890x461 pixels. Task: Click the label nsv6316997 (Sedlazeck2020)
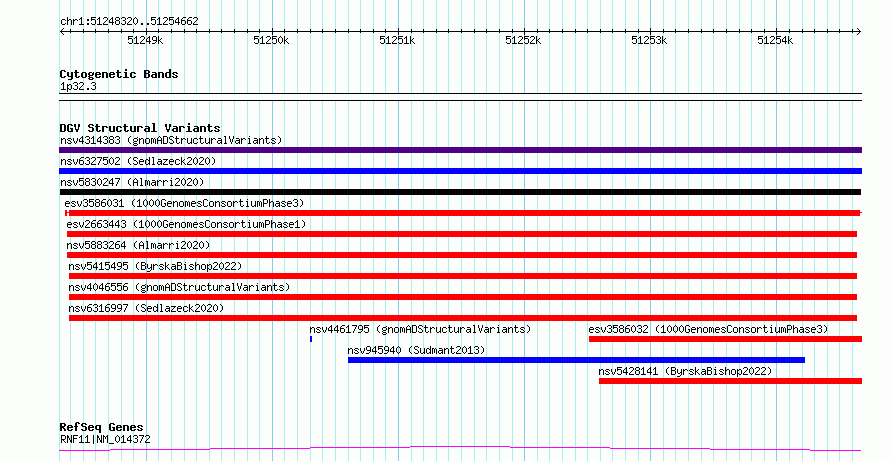pyautogui.click(x=146, y=308)
